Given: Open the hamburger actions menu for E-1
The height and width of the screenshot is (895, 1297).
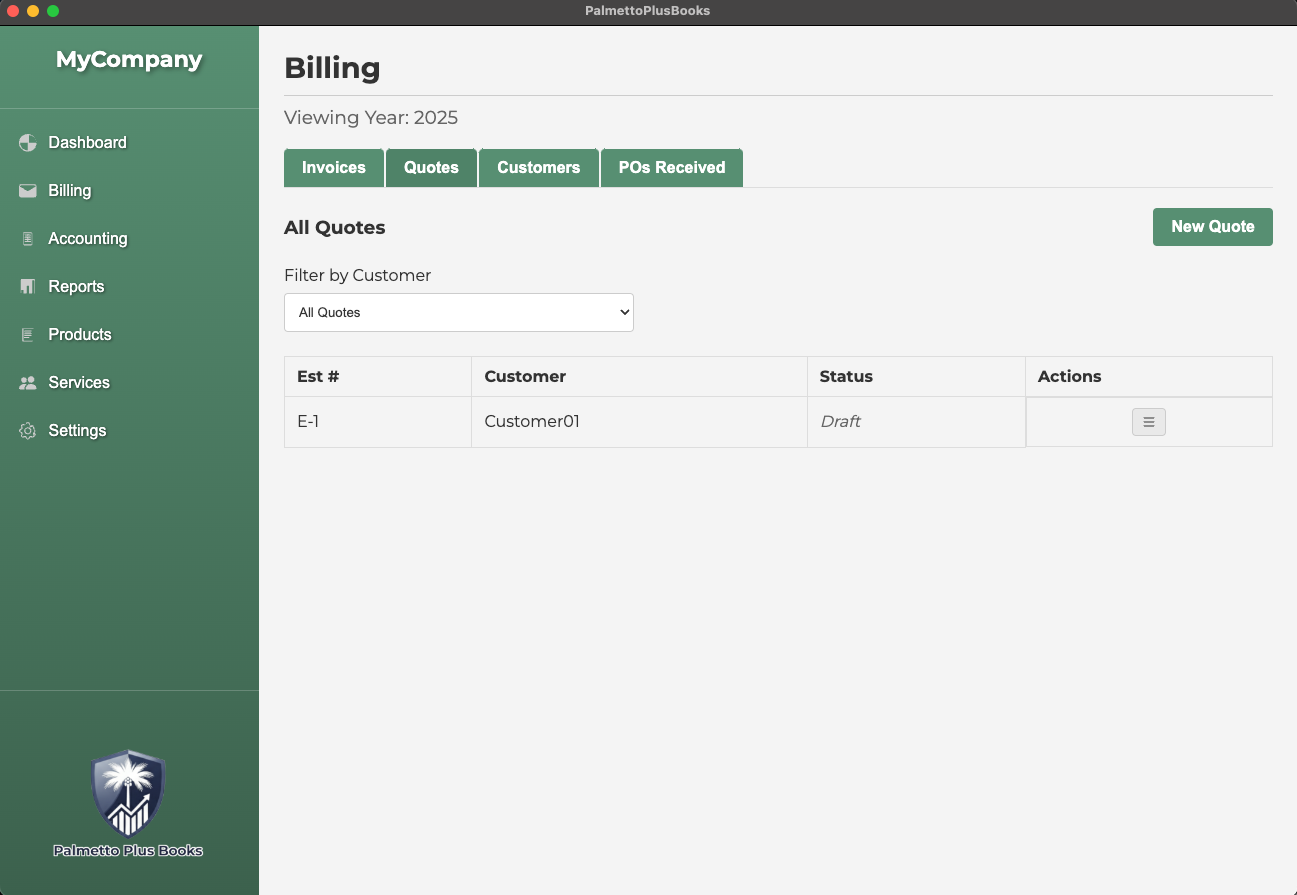Looking at the screenshot, I should click(x=1148, y=422).
